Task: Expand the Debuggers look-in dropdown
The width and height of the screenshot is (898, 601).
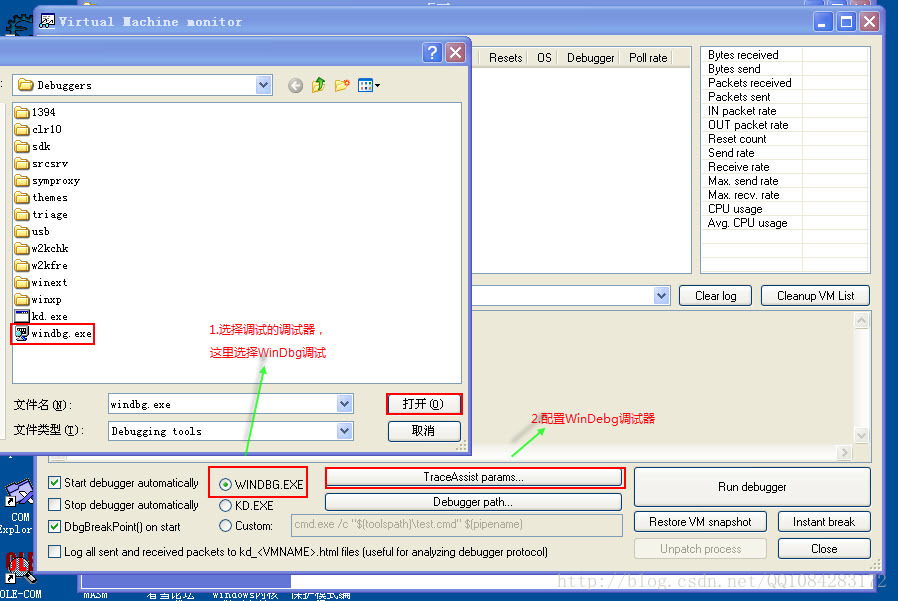Action: pyautogui.click(x=263, y=85)
